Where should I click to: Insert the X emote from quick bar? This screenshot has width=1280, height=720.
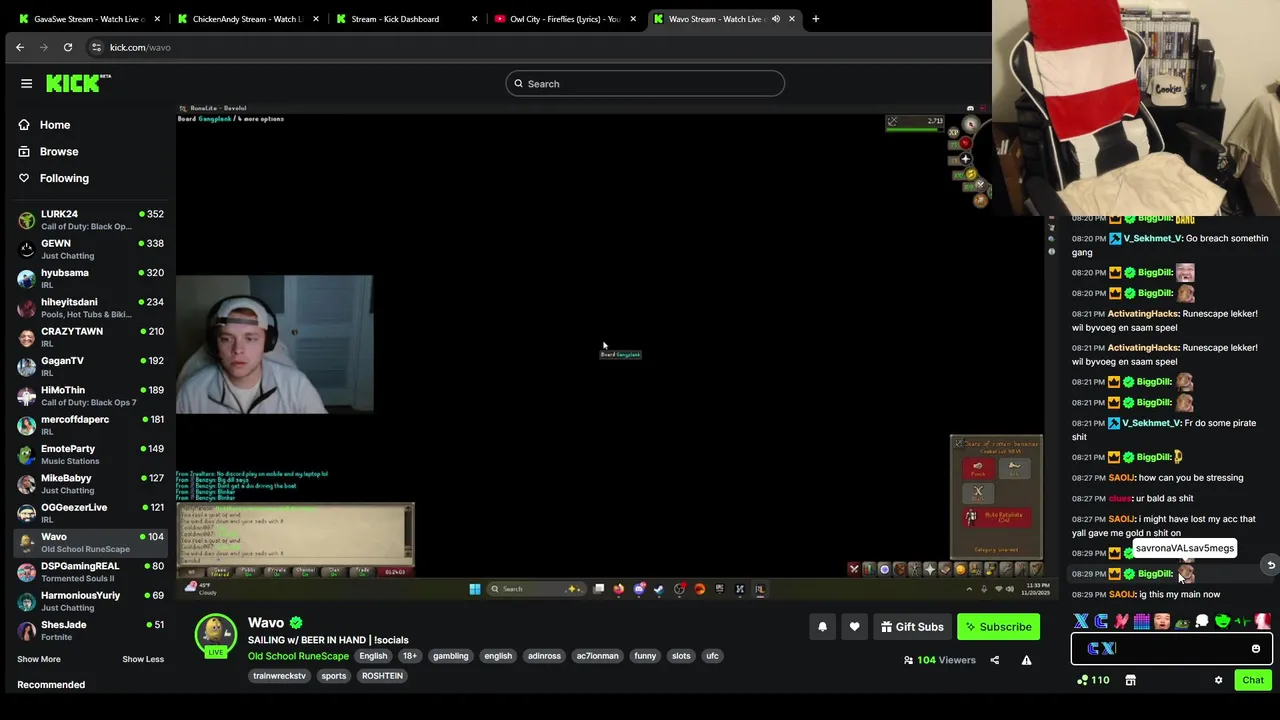(x=1081, y=622)
